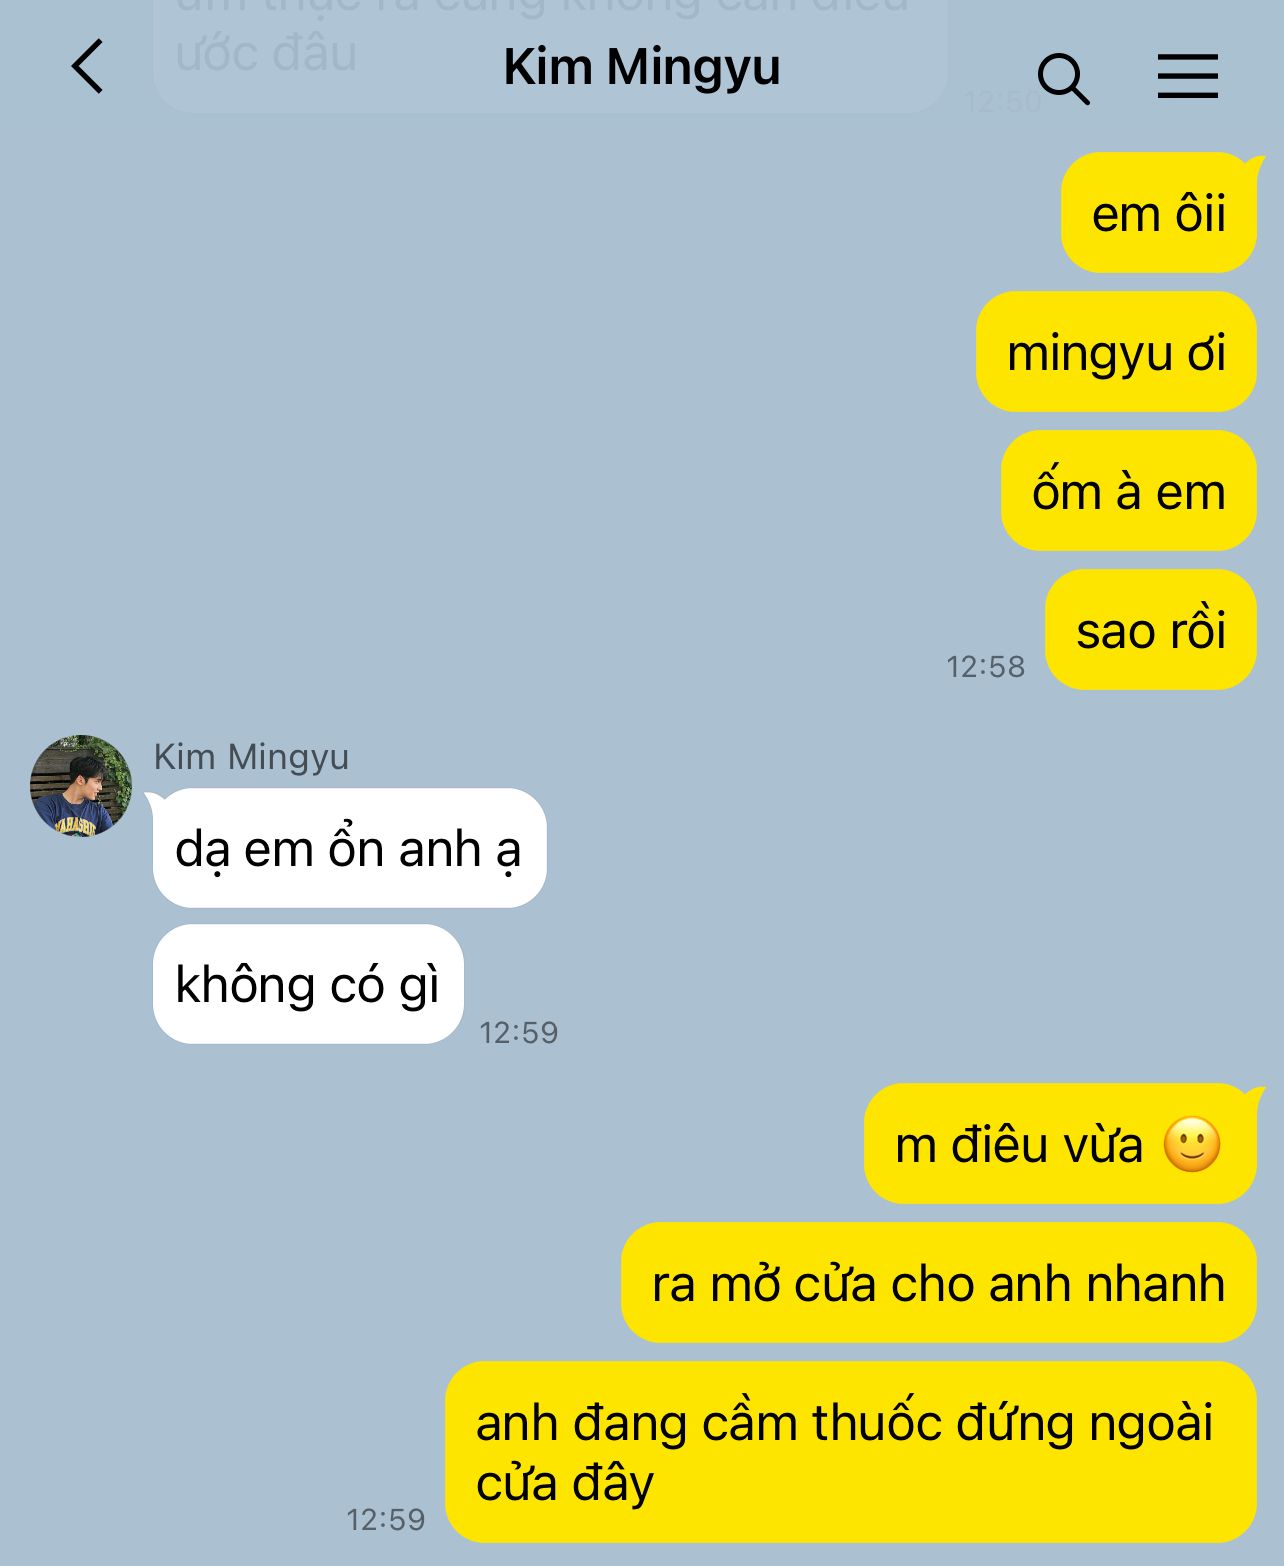Viewport: 1284px width, 1566px height.
Task: Select the 'mingyu ơi' message bubble
Action: [x=1116, y=352]
